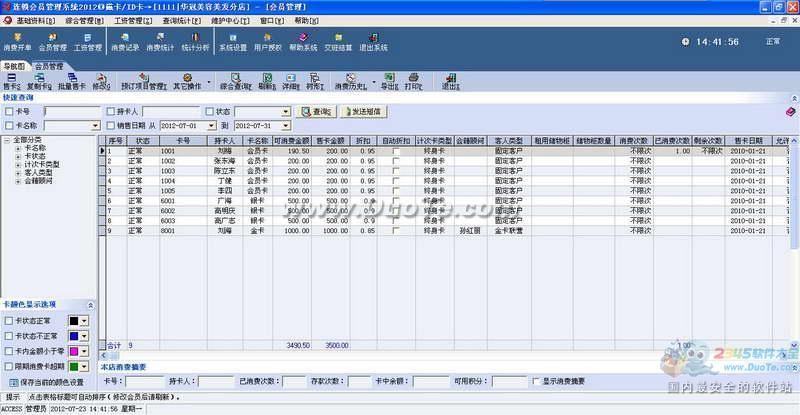The height and width of the screenshot is (415, 800).
Task: Open the 状态 dropdown in quick search
Action: point(286,112)
